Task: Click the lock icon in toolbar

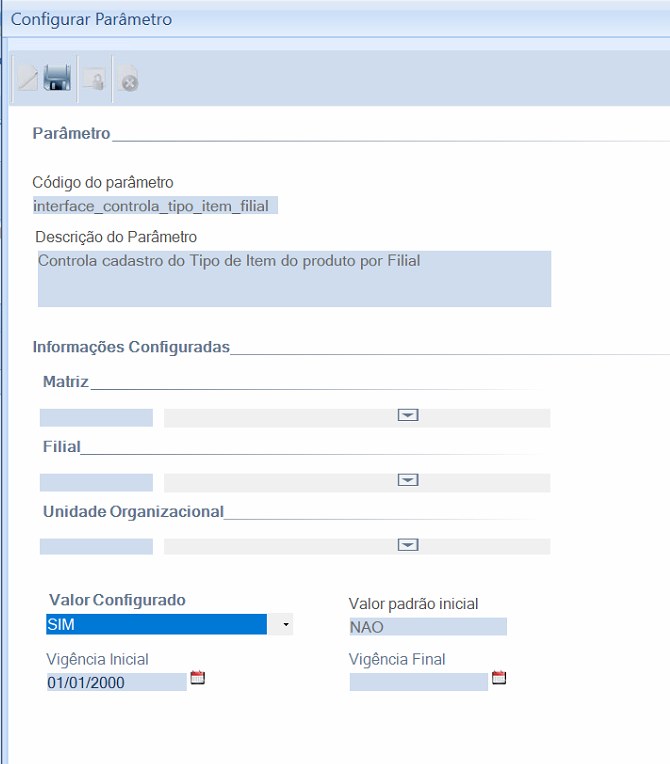Action: click(x=95, y=79)
